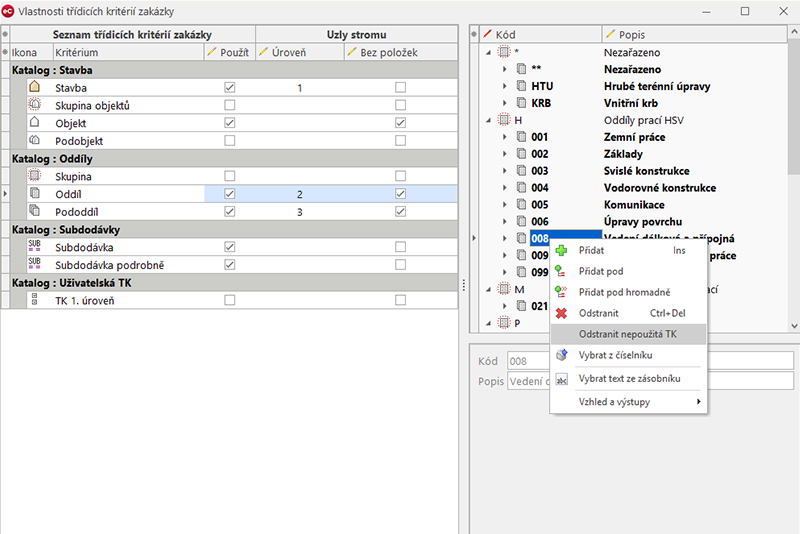Choose Vybrat z číselníku entry
Viewport: 800px width, 534px height.
tap(628, 355)
